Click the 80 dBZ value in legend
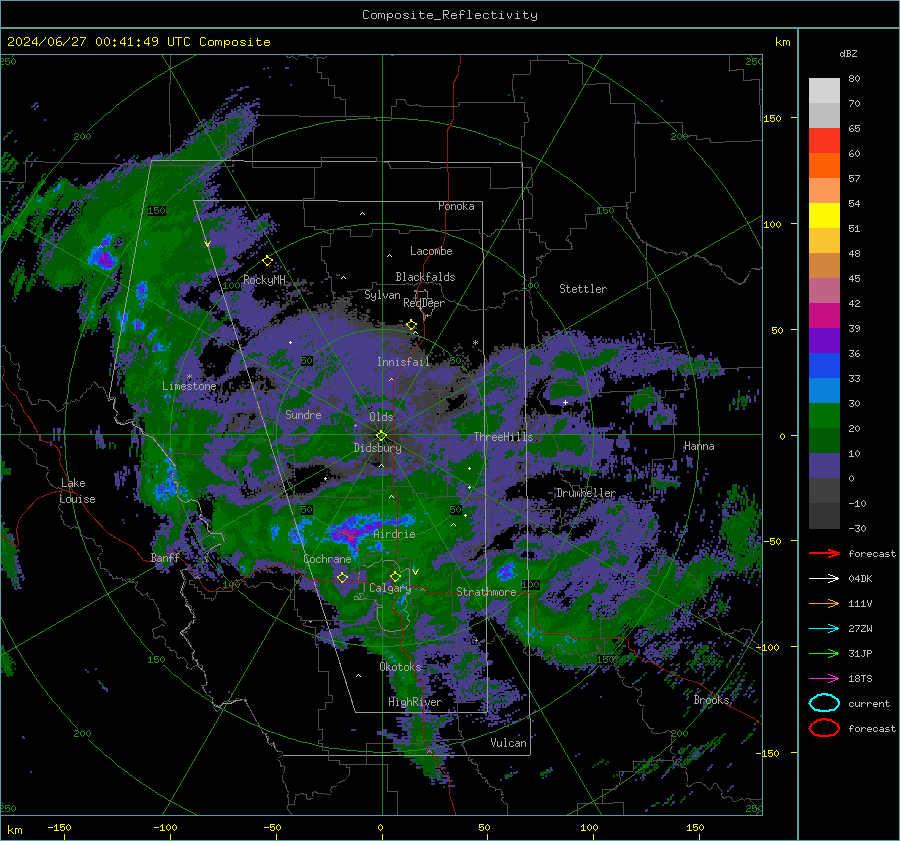Viewport: 900px width, 841px height. coord(854,79)
